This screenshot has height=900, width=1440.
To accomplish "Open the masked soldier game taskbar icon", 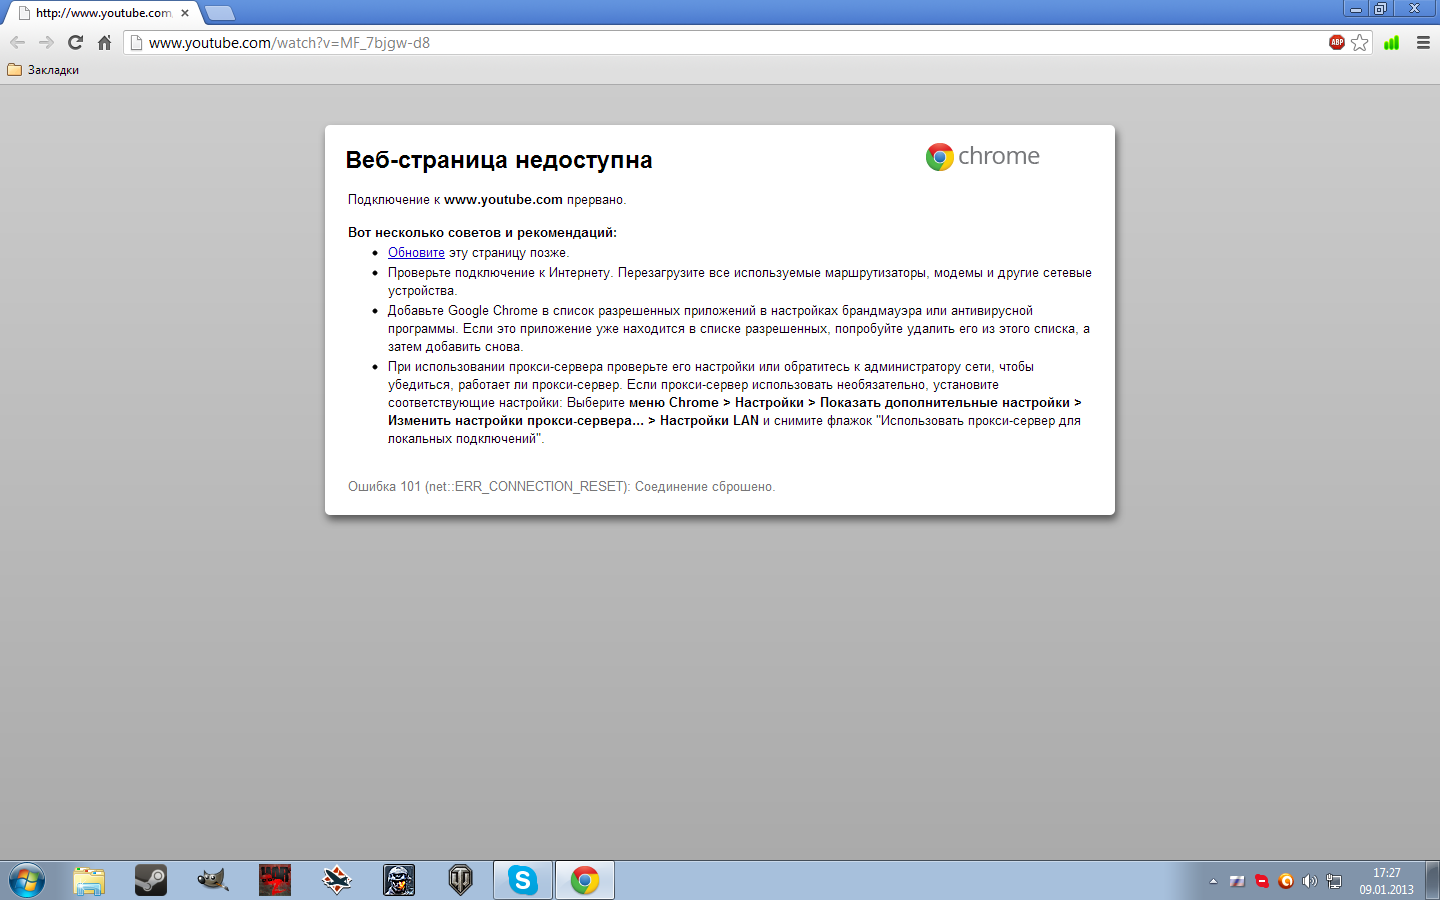I will 399,880.
